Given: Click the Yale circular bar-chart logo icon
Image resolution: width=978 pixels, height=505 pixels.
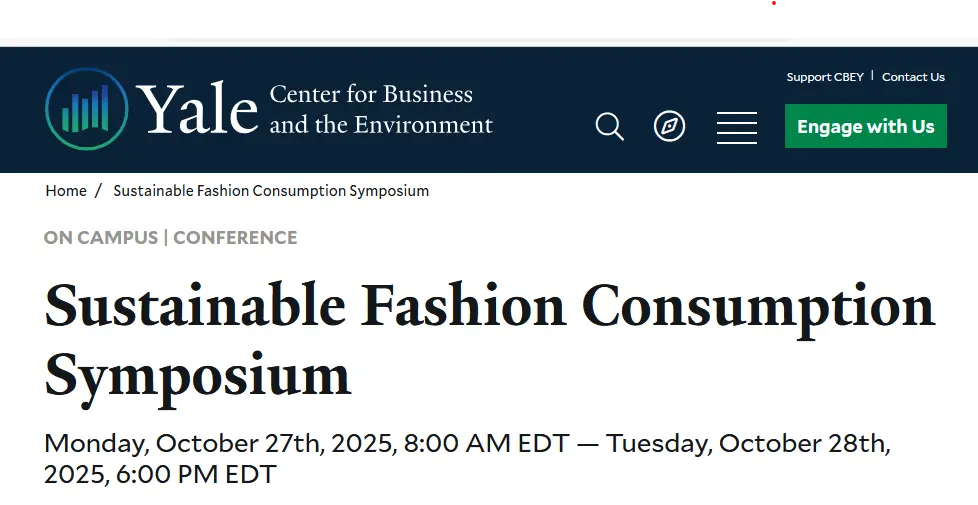Looking at the screenshot, I should pos(86,109).
